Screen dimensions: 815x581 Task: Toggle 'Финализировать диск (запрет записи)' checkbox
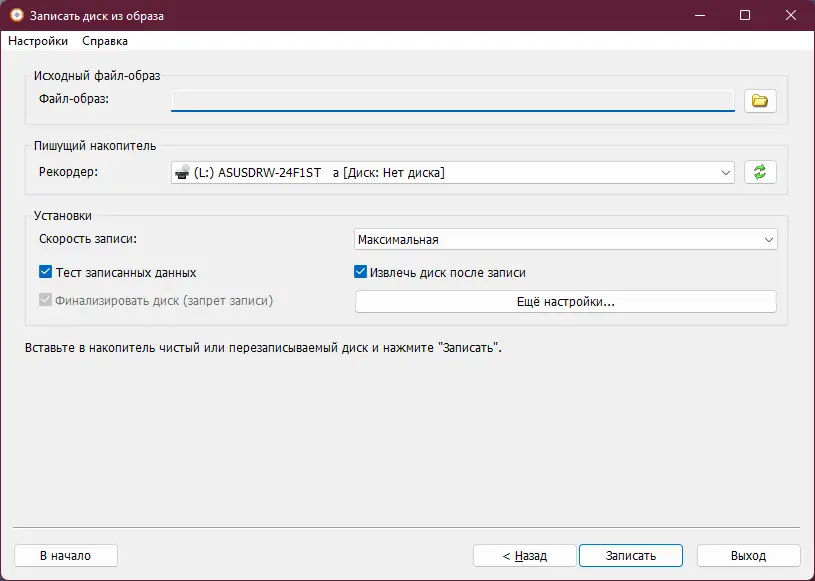(45, 300)
